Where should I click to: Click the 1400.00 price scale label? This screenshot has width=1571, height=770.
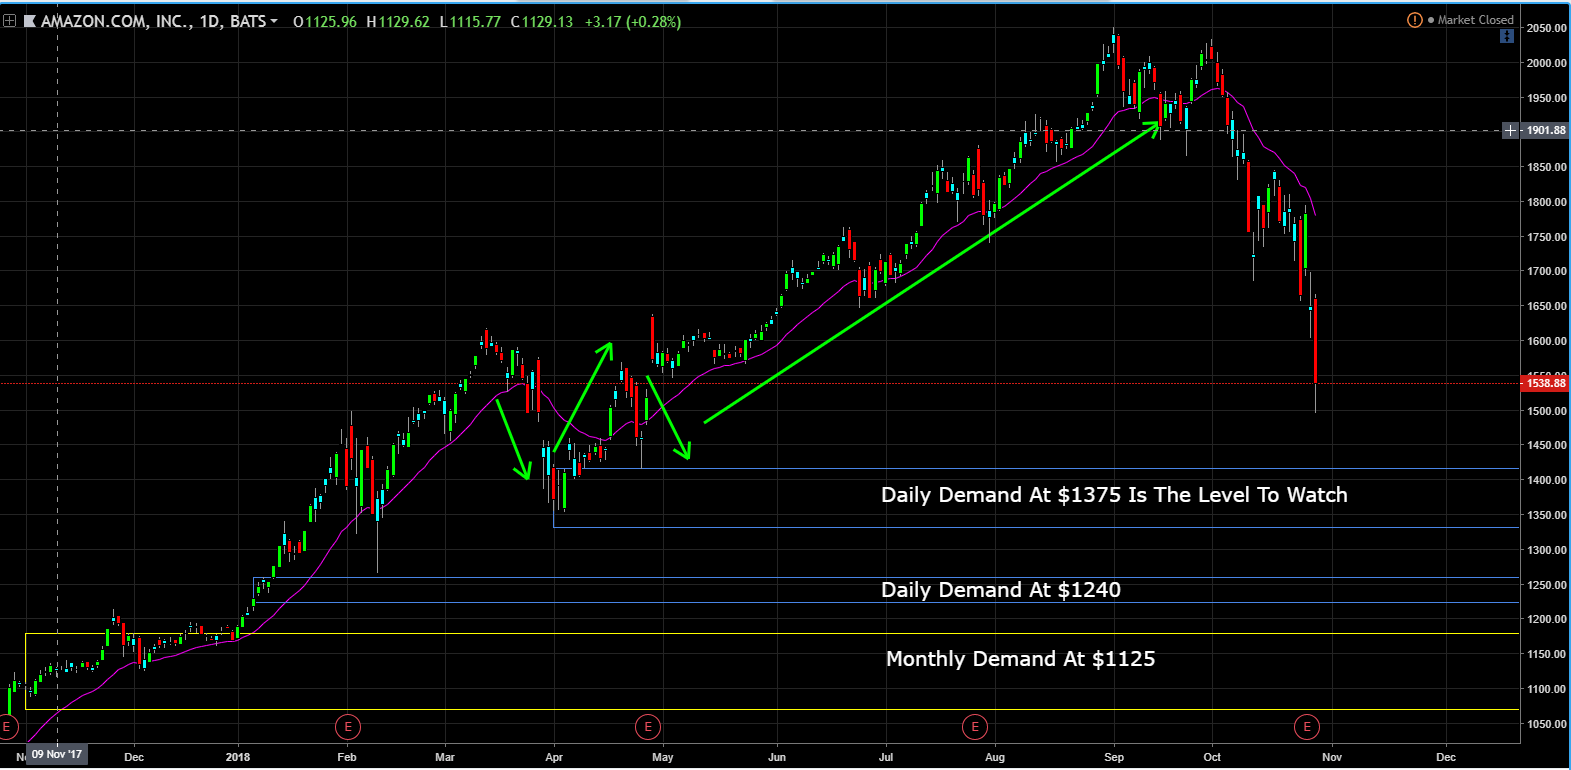pos(1546,480)
